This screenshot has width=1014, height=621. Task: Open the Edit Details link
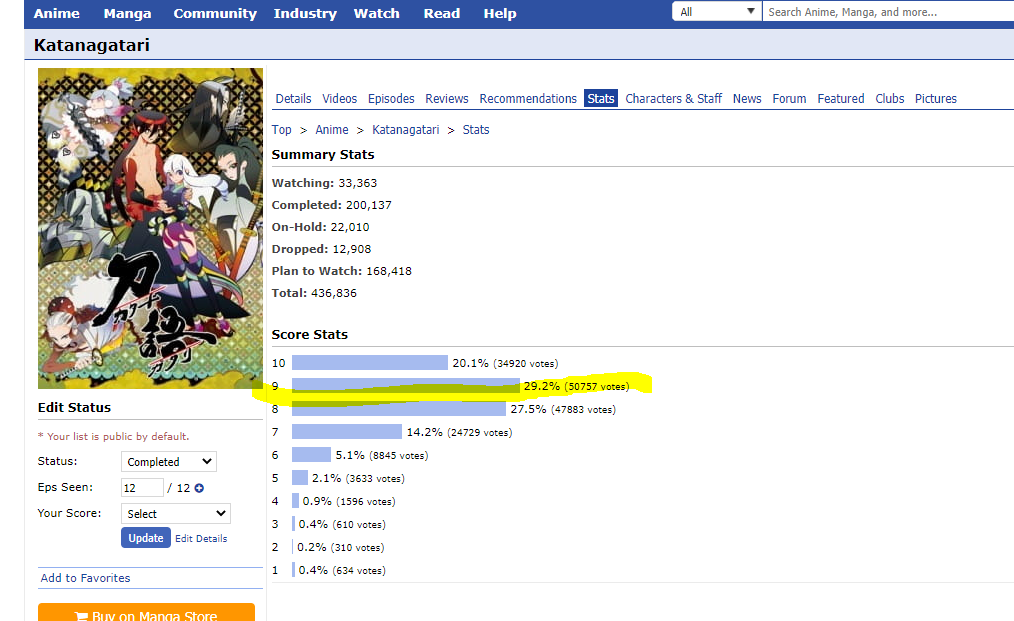coord(201,538)
